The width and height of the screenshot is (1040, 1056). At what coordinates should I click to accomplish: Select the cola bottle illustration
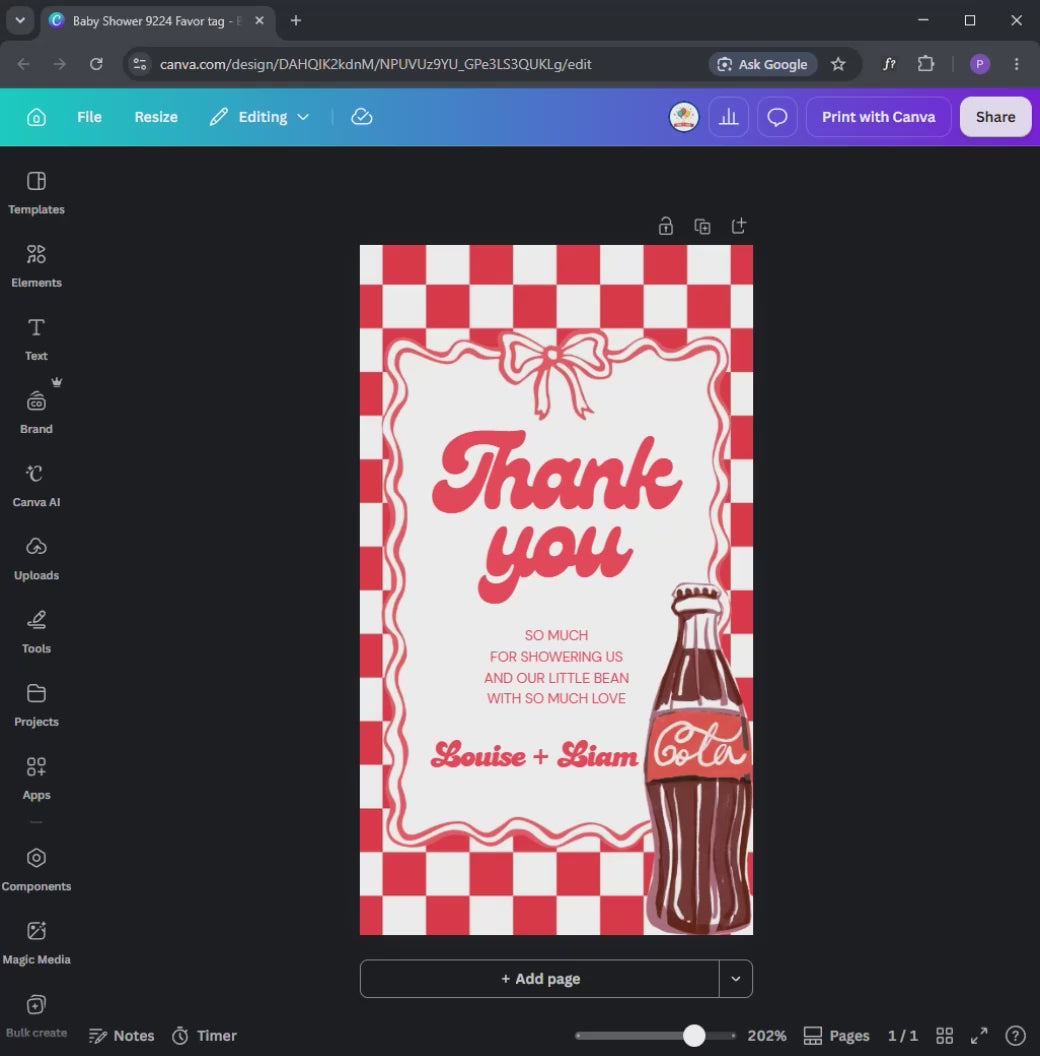(x=698, y=758)
